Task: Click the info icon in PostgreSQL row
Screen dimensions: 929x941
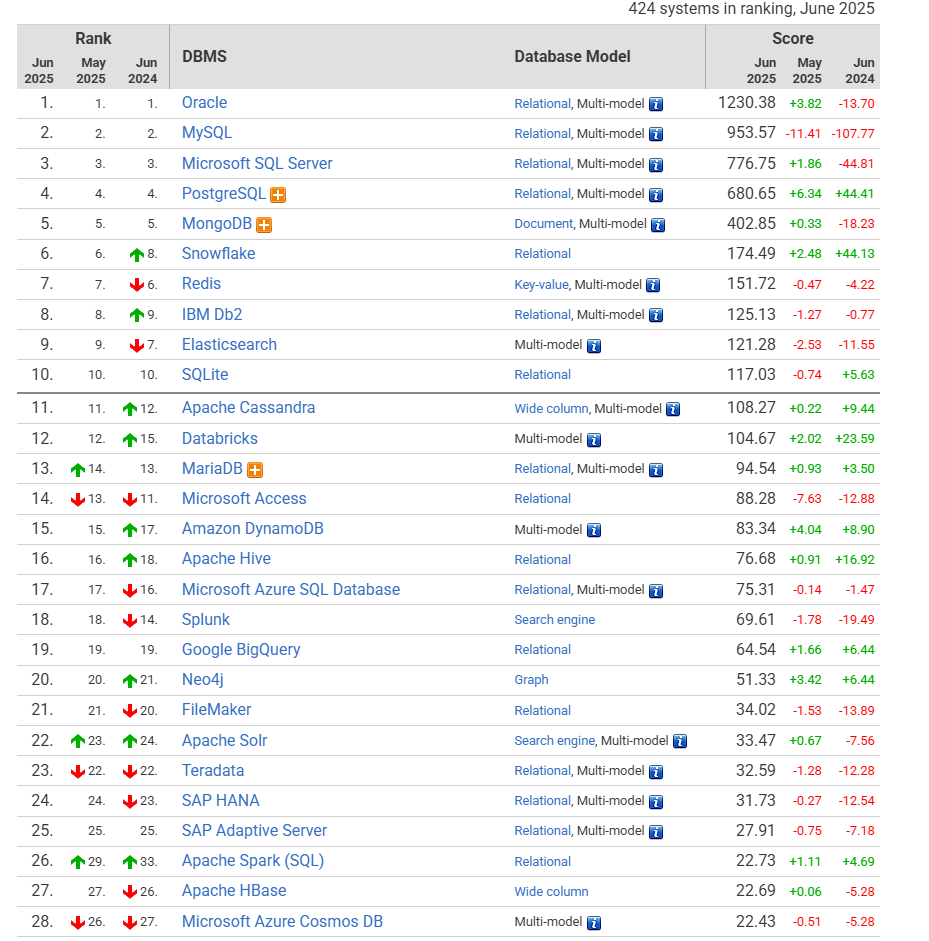Action: (656, 194)
